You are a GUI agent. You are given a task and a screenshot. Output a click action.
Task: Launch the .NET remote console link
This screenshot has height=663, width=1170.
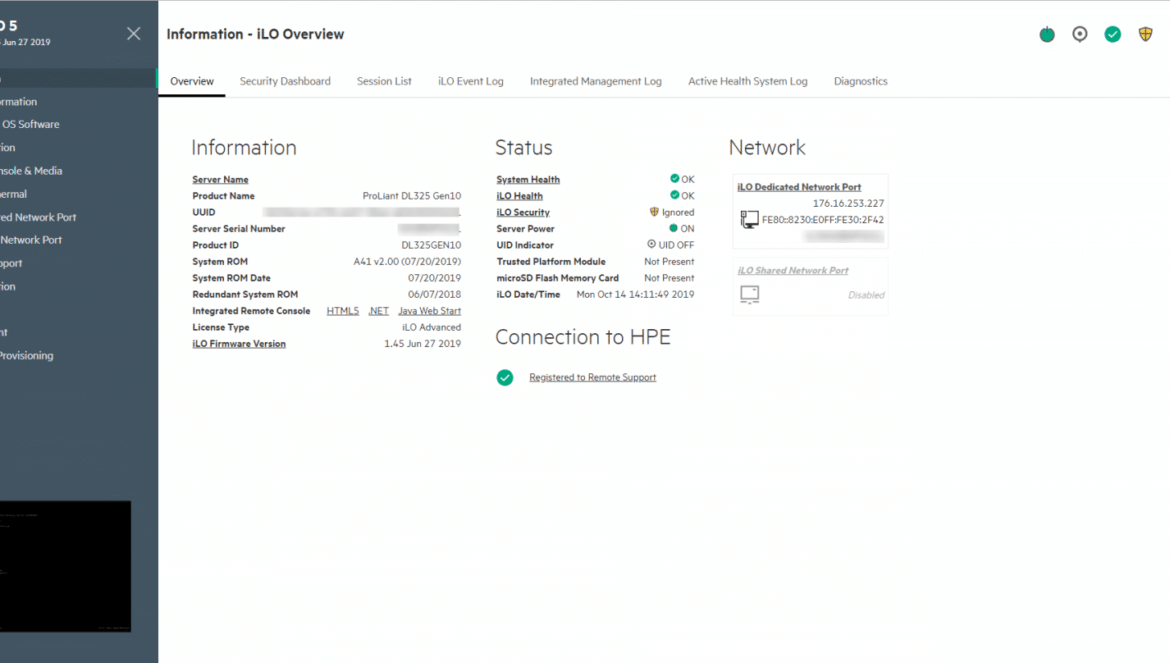tap(378, 311)
